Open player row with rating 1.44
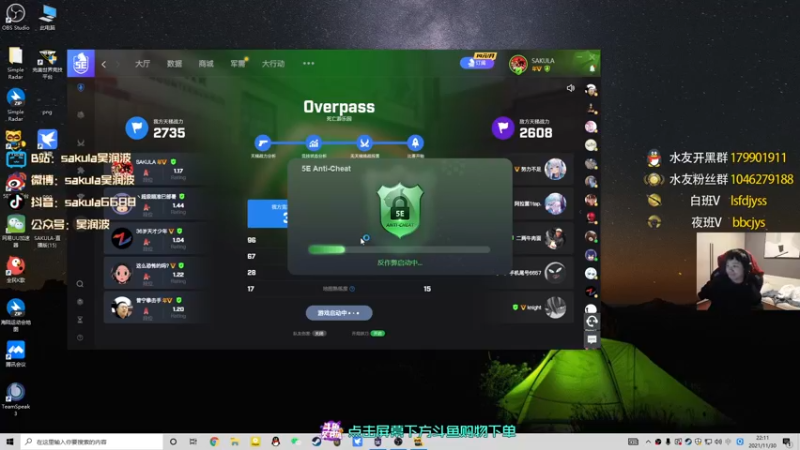Image resolution: width=800 pixels, height=450 pixels. click(x=155, y=204)
